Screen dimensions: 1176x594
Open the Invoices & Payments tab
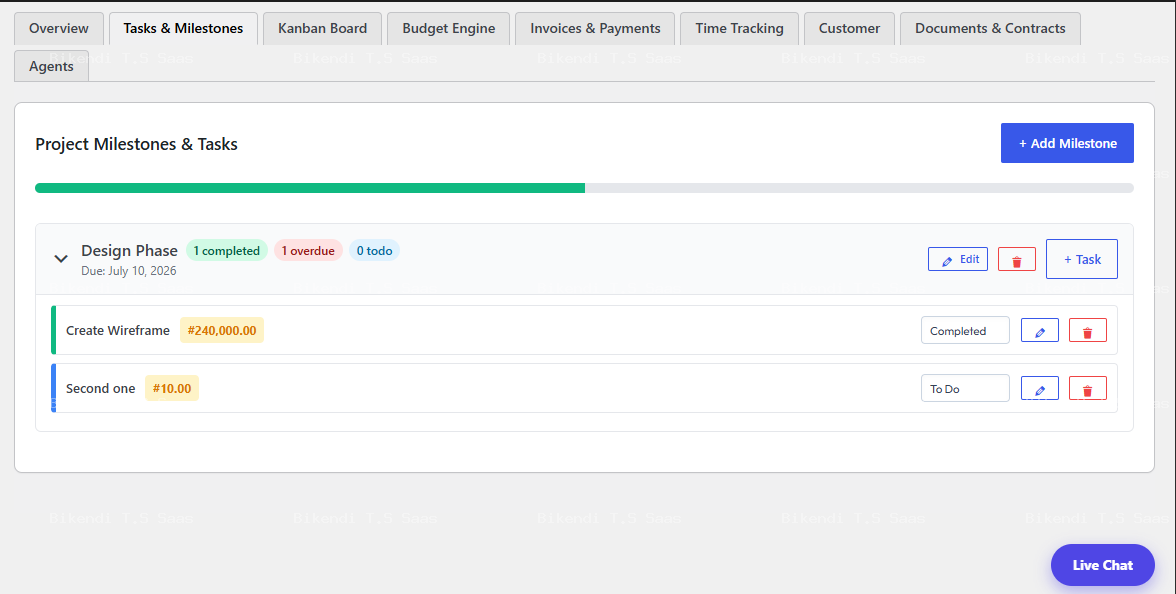pyautogui.click(x=595, y=28)
